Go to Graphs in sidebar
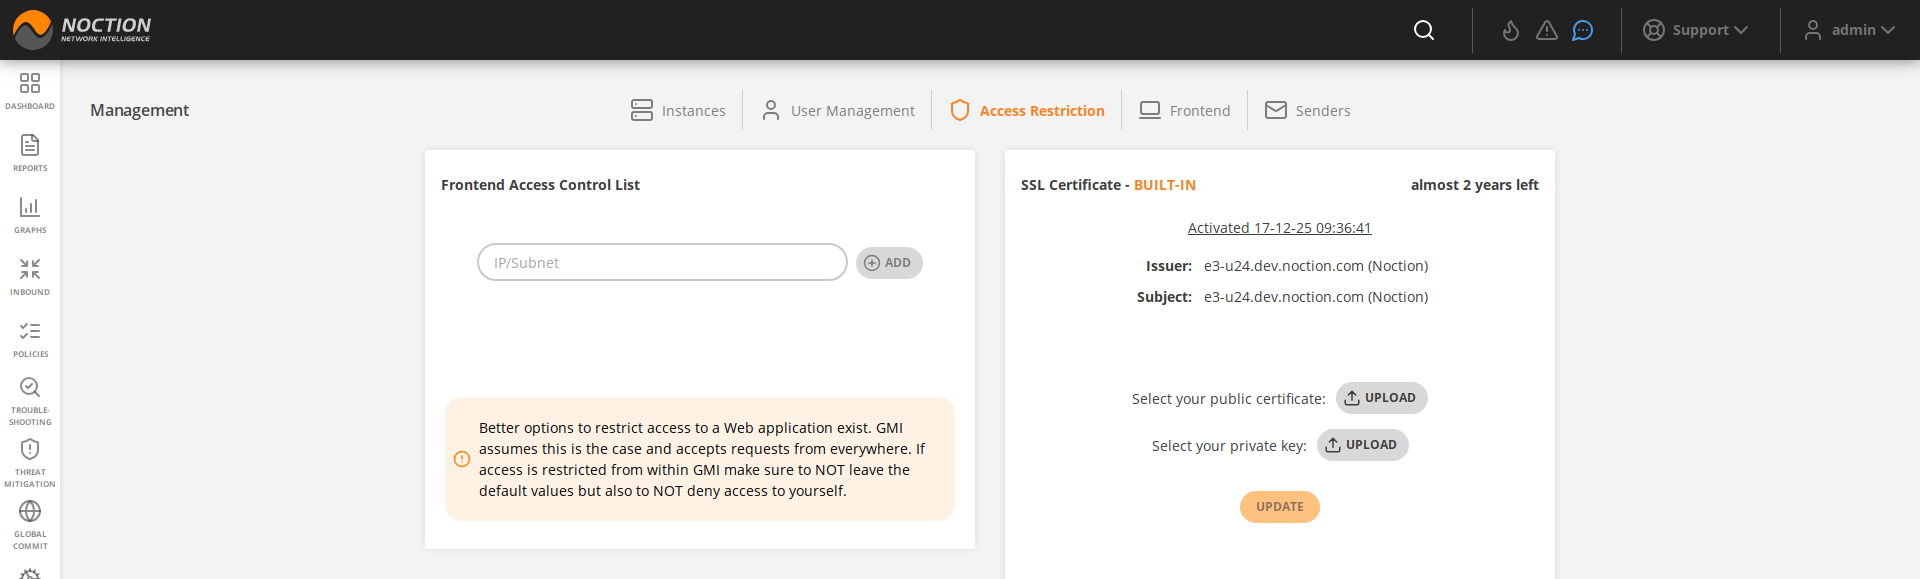Viewport: 1920px width, 579px height. (30, 214)
